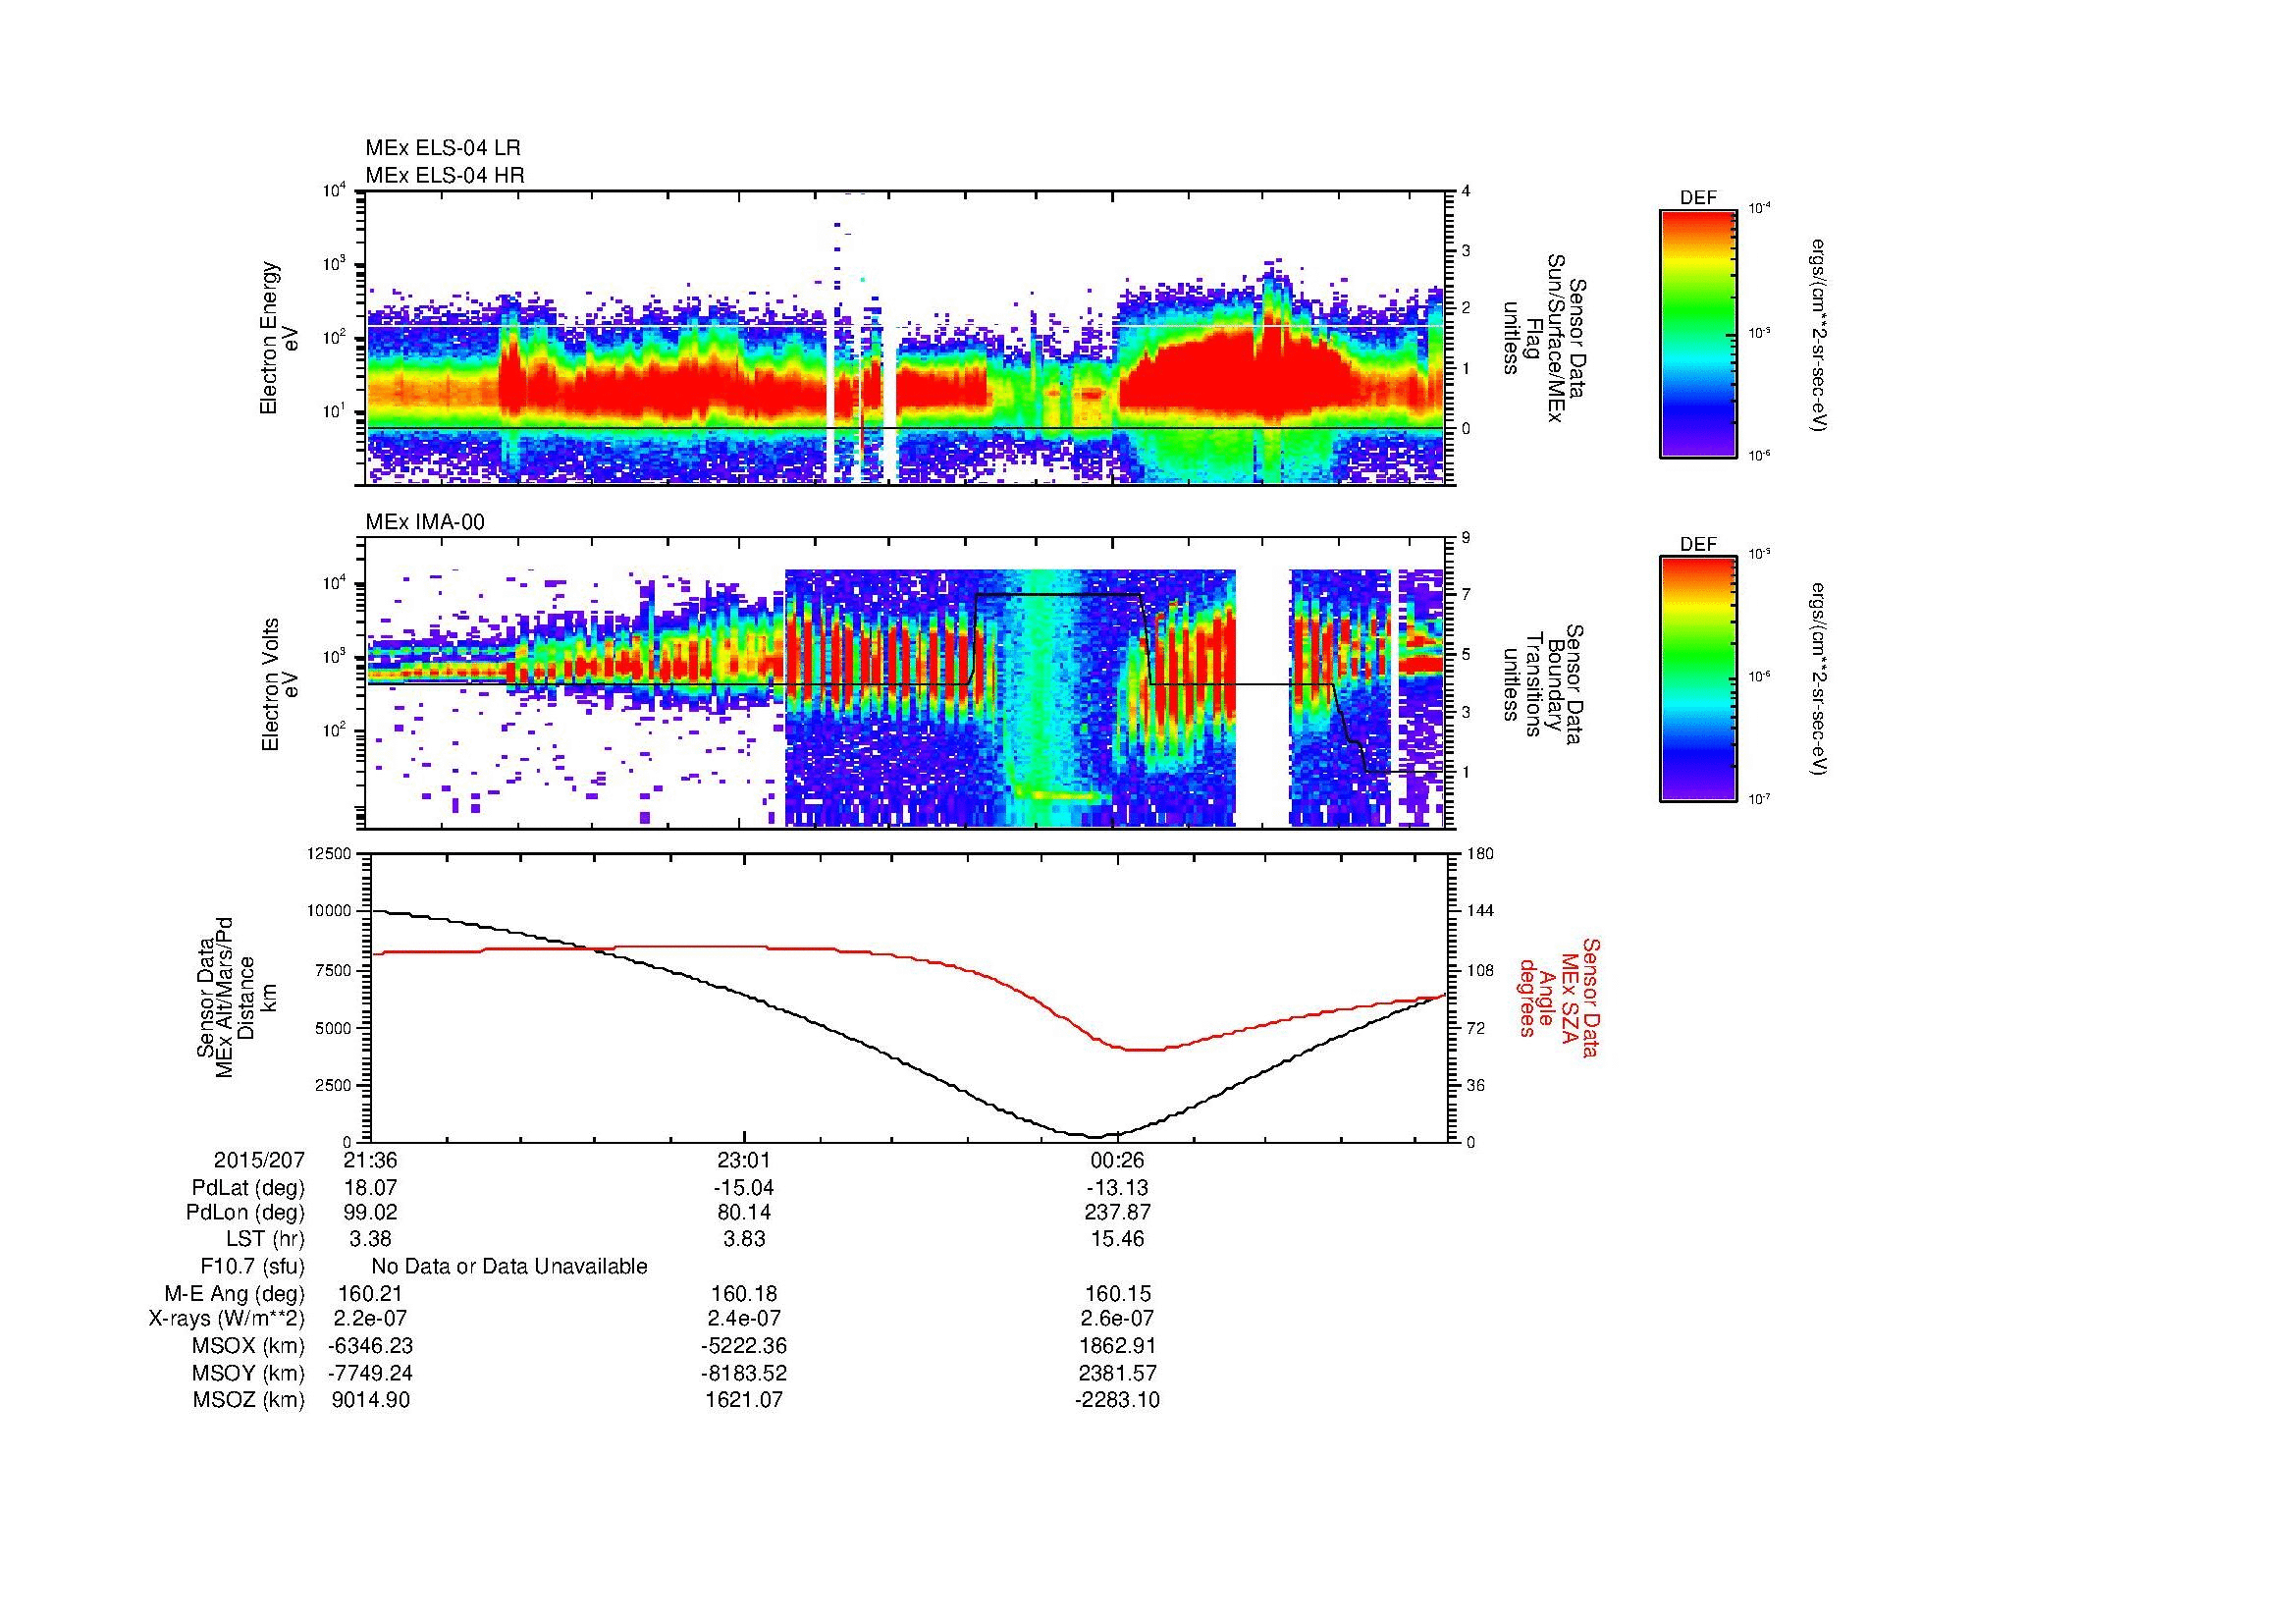Click the time tick label '21:36'
Image resolution: width=2296 pixels, height=1623 pixels.
pyautogui.click(x=370, y=1161)
